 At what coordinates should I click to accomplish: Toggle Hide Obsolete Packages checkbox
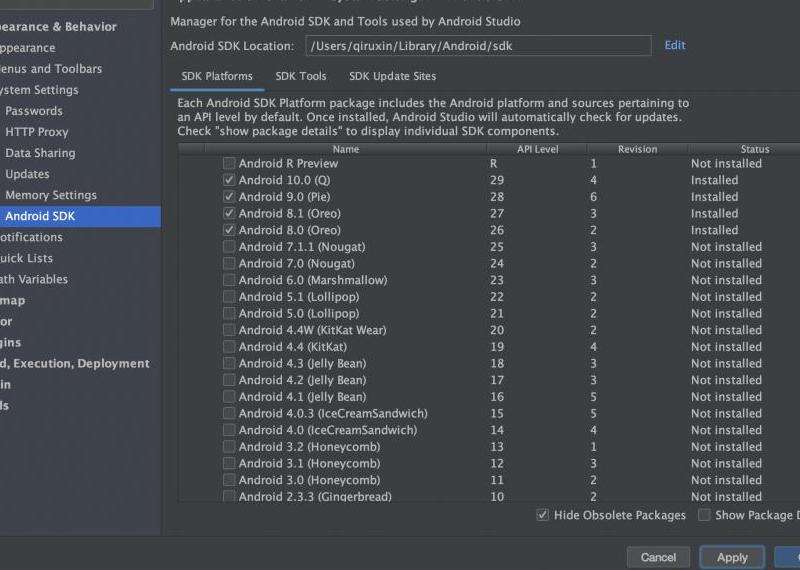click(x=542, y=515)
